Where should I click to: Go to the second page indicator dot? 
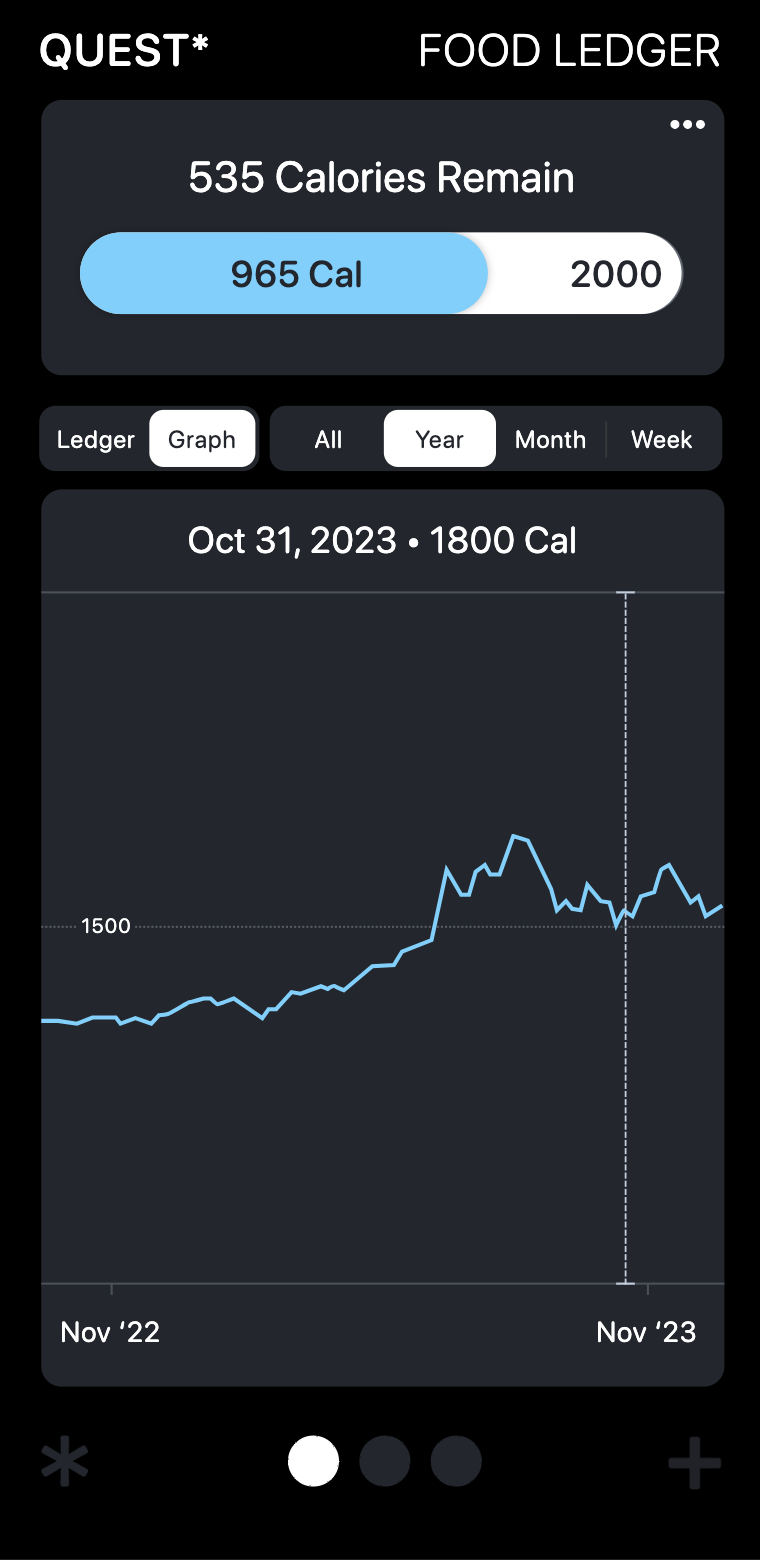point(384,1461)
